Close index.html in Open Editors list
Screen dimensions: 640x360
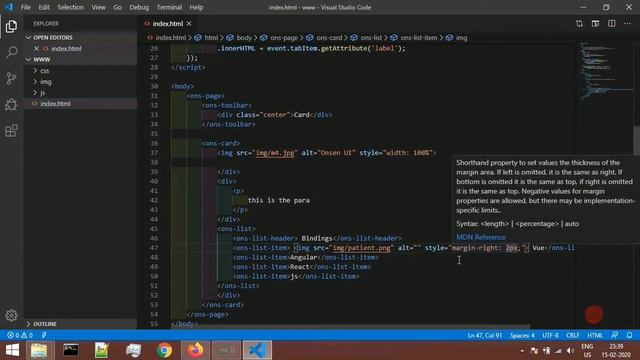36,49
